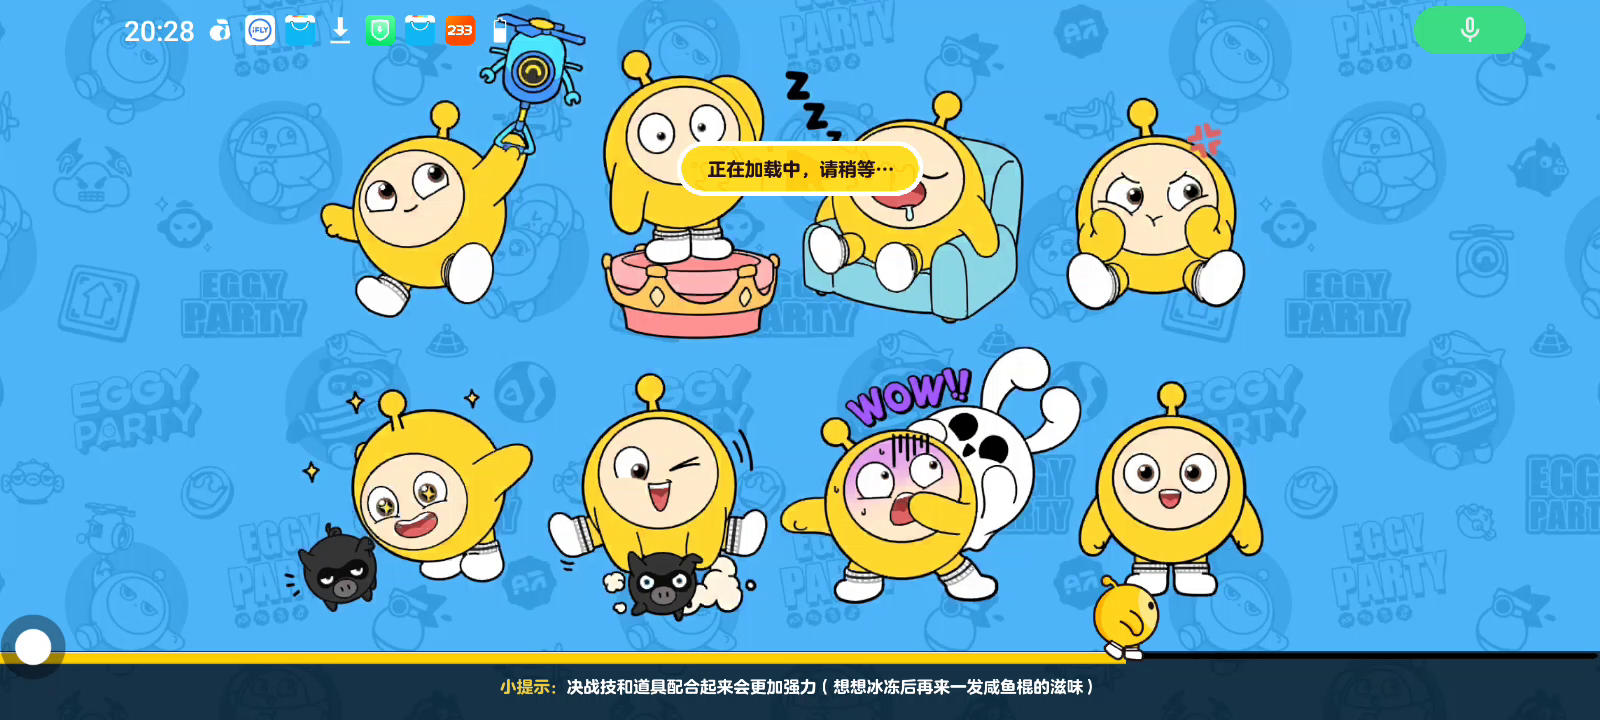Tap the floating white circle assistive button
Screen dimensions: 1600x720
click(33, 647)
